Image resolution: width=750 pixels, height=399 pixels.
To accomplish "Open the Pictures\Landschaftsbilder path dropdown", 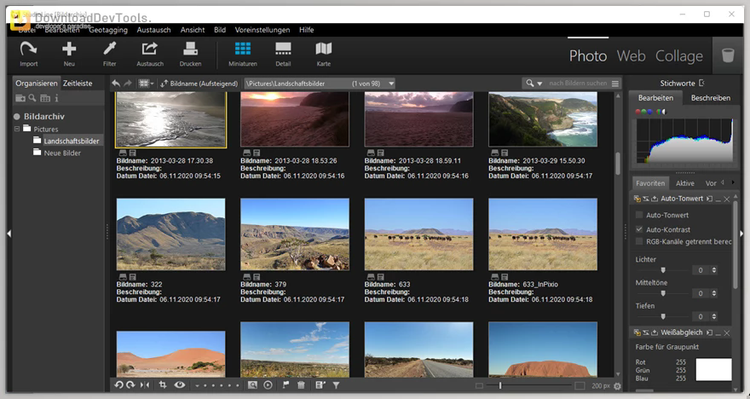I will point(391,83).
